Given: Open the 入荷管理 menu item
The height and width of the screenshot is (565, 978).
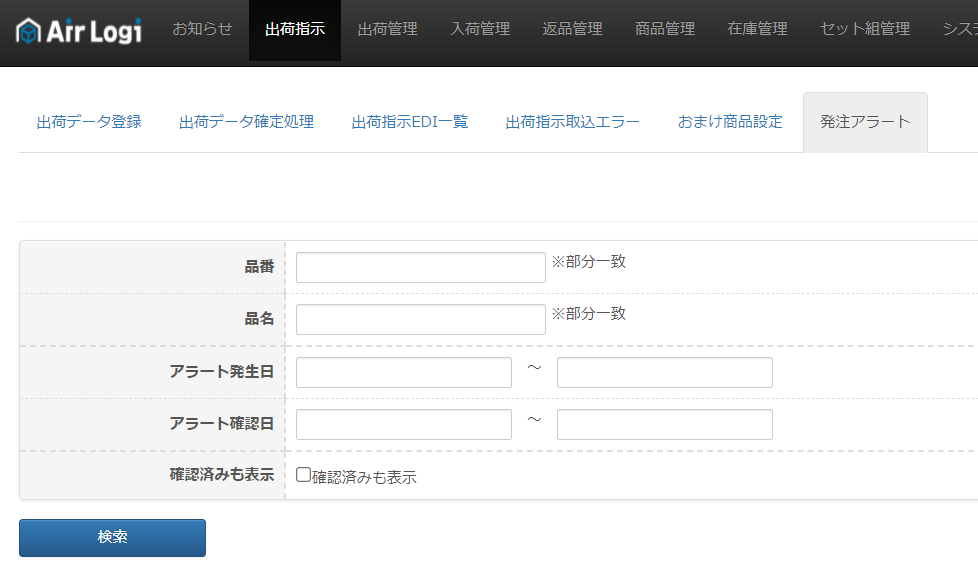Looking at the screenshot, I should point(480,29).
